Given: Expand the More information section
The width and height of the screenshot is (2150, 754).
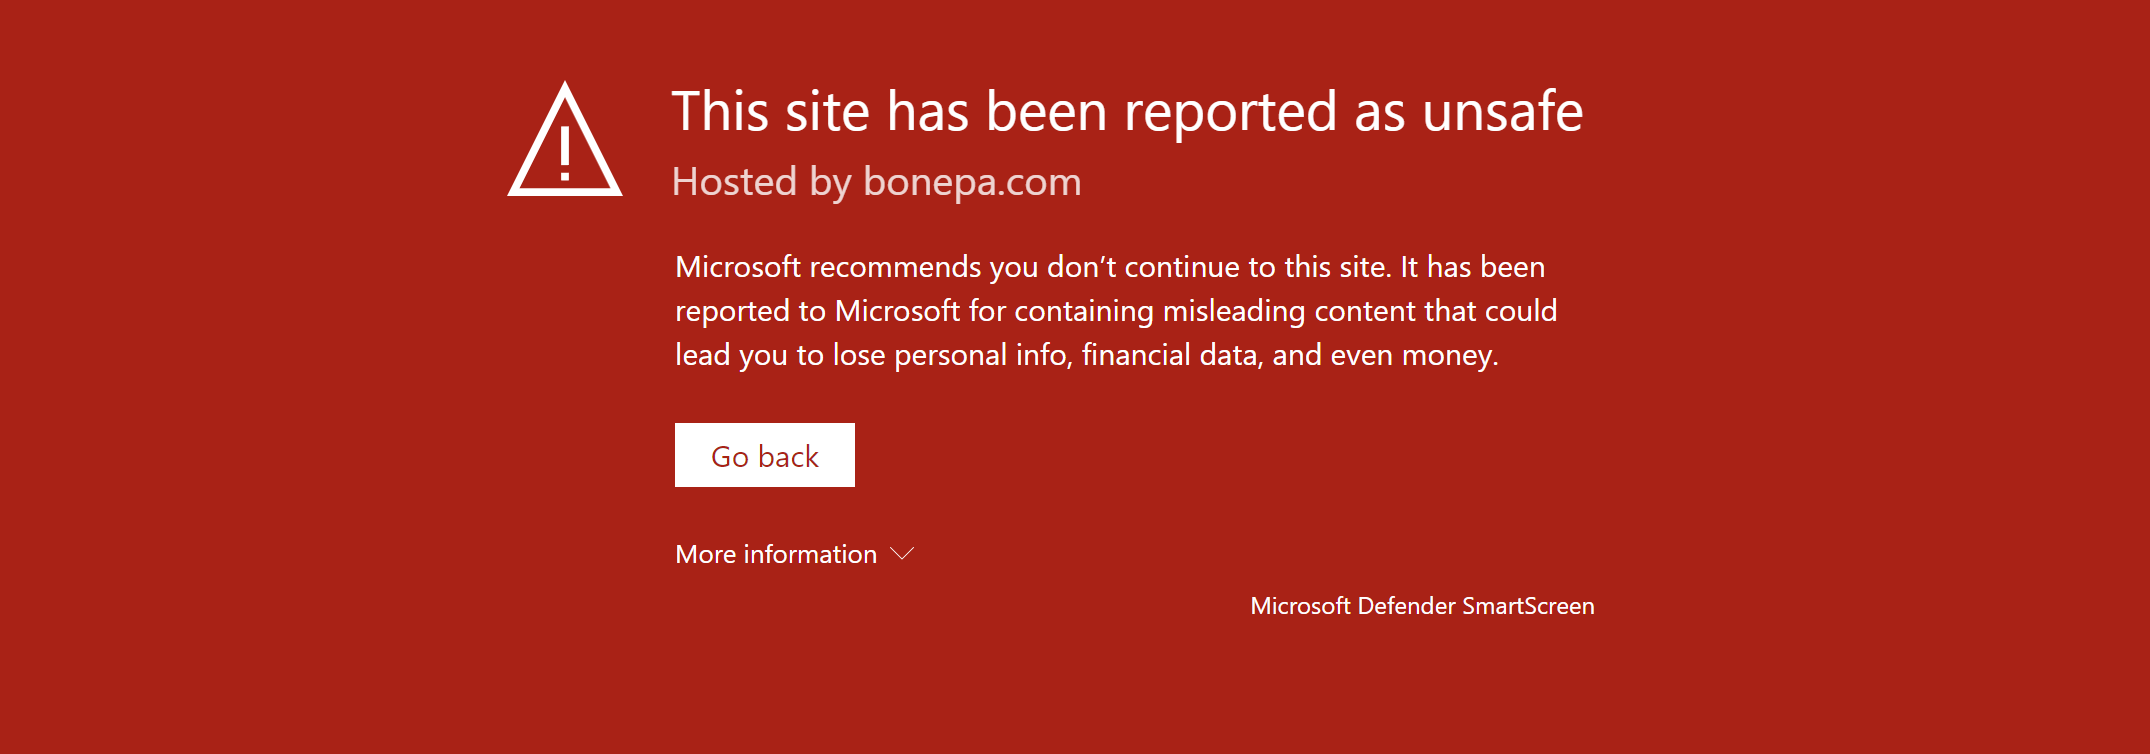Looking at the screenshot, I should click(776, 554).
